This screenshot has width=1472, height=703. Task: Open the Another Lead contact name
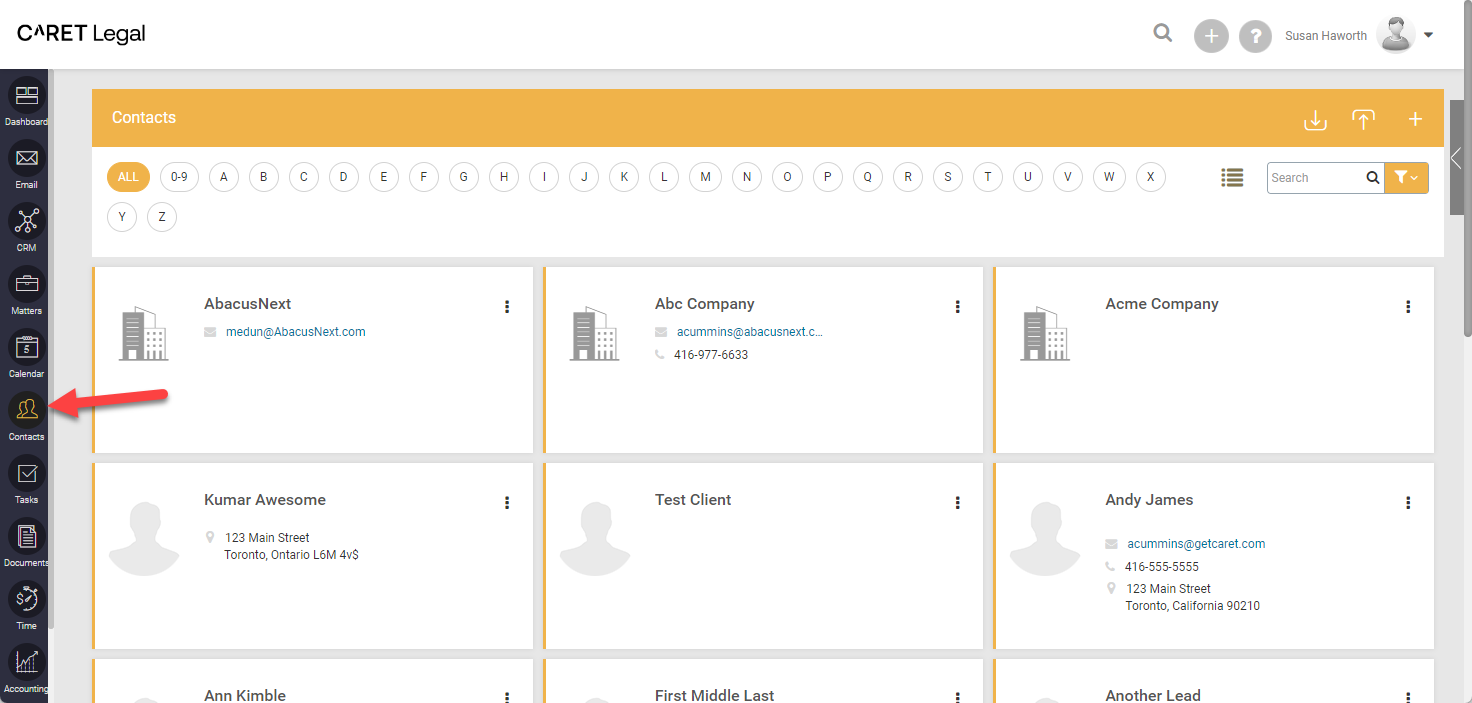pos(1153,696)
